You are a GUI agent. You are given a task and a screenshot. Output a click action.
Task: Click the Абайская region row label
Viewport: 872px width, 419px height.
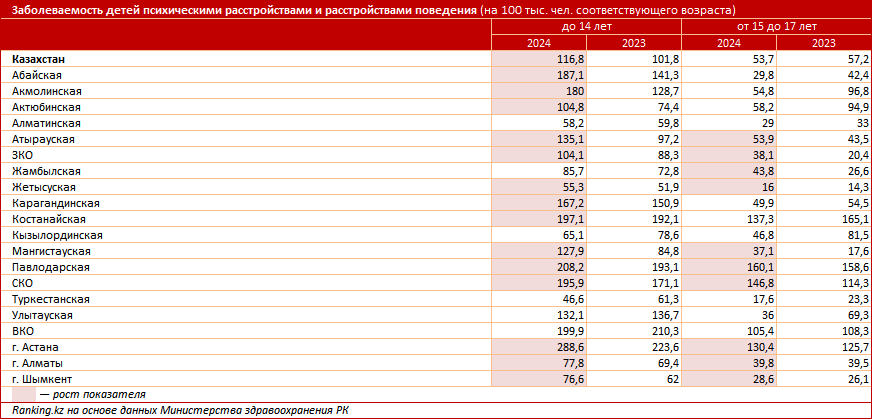pyautogui.click(x=37, y=75)
